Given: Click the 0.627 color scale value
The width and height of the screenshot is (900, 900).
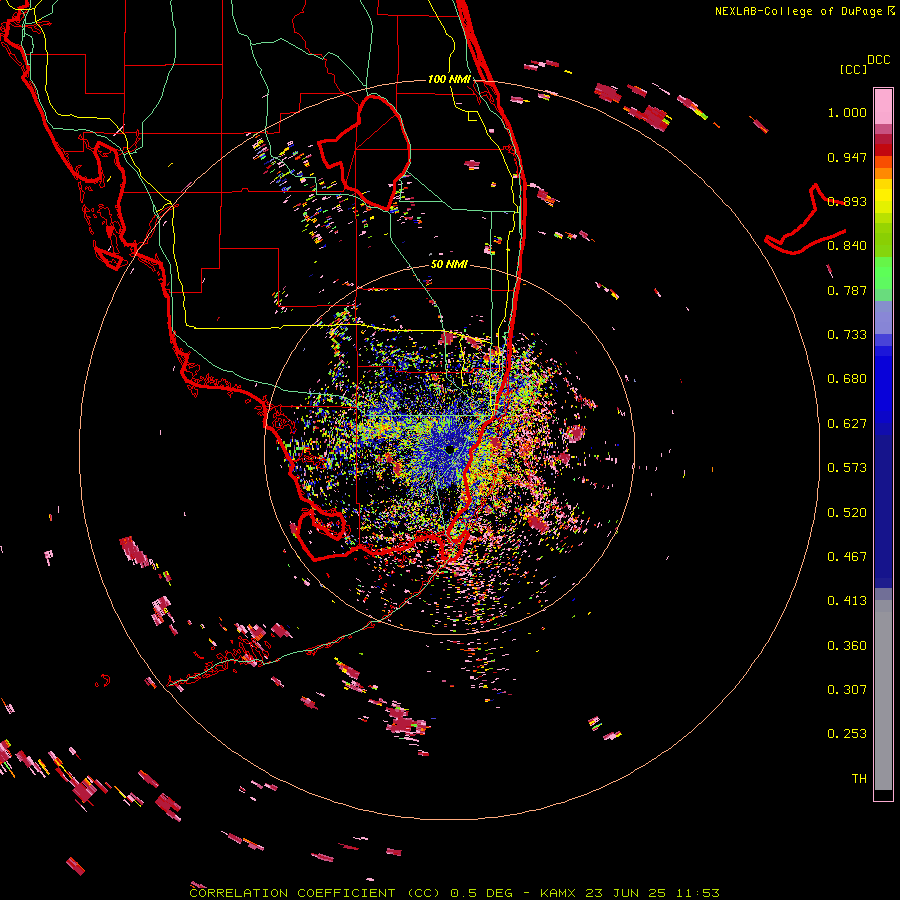Looking at the screenshot, I should pos(847,424).
